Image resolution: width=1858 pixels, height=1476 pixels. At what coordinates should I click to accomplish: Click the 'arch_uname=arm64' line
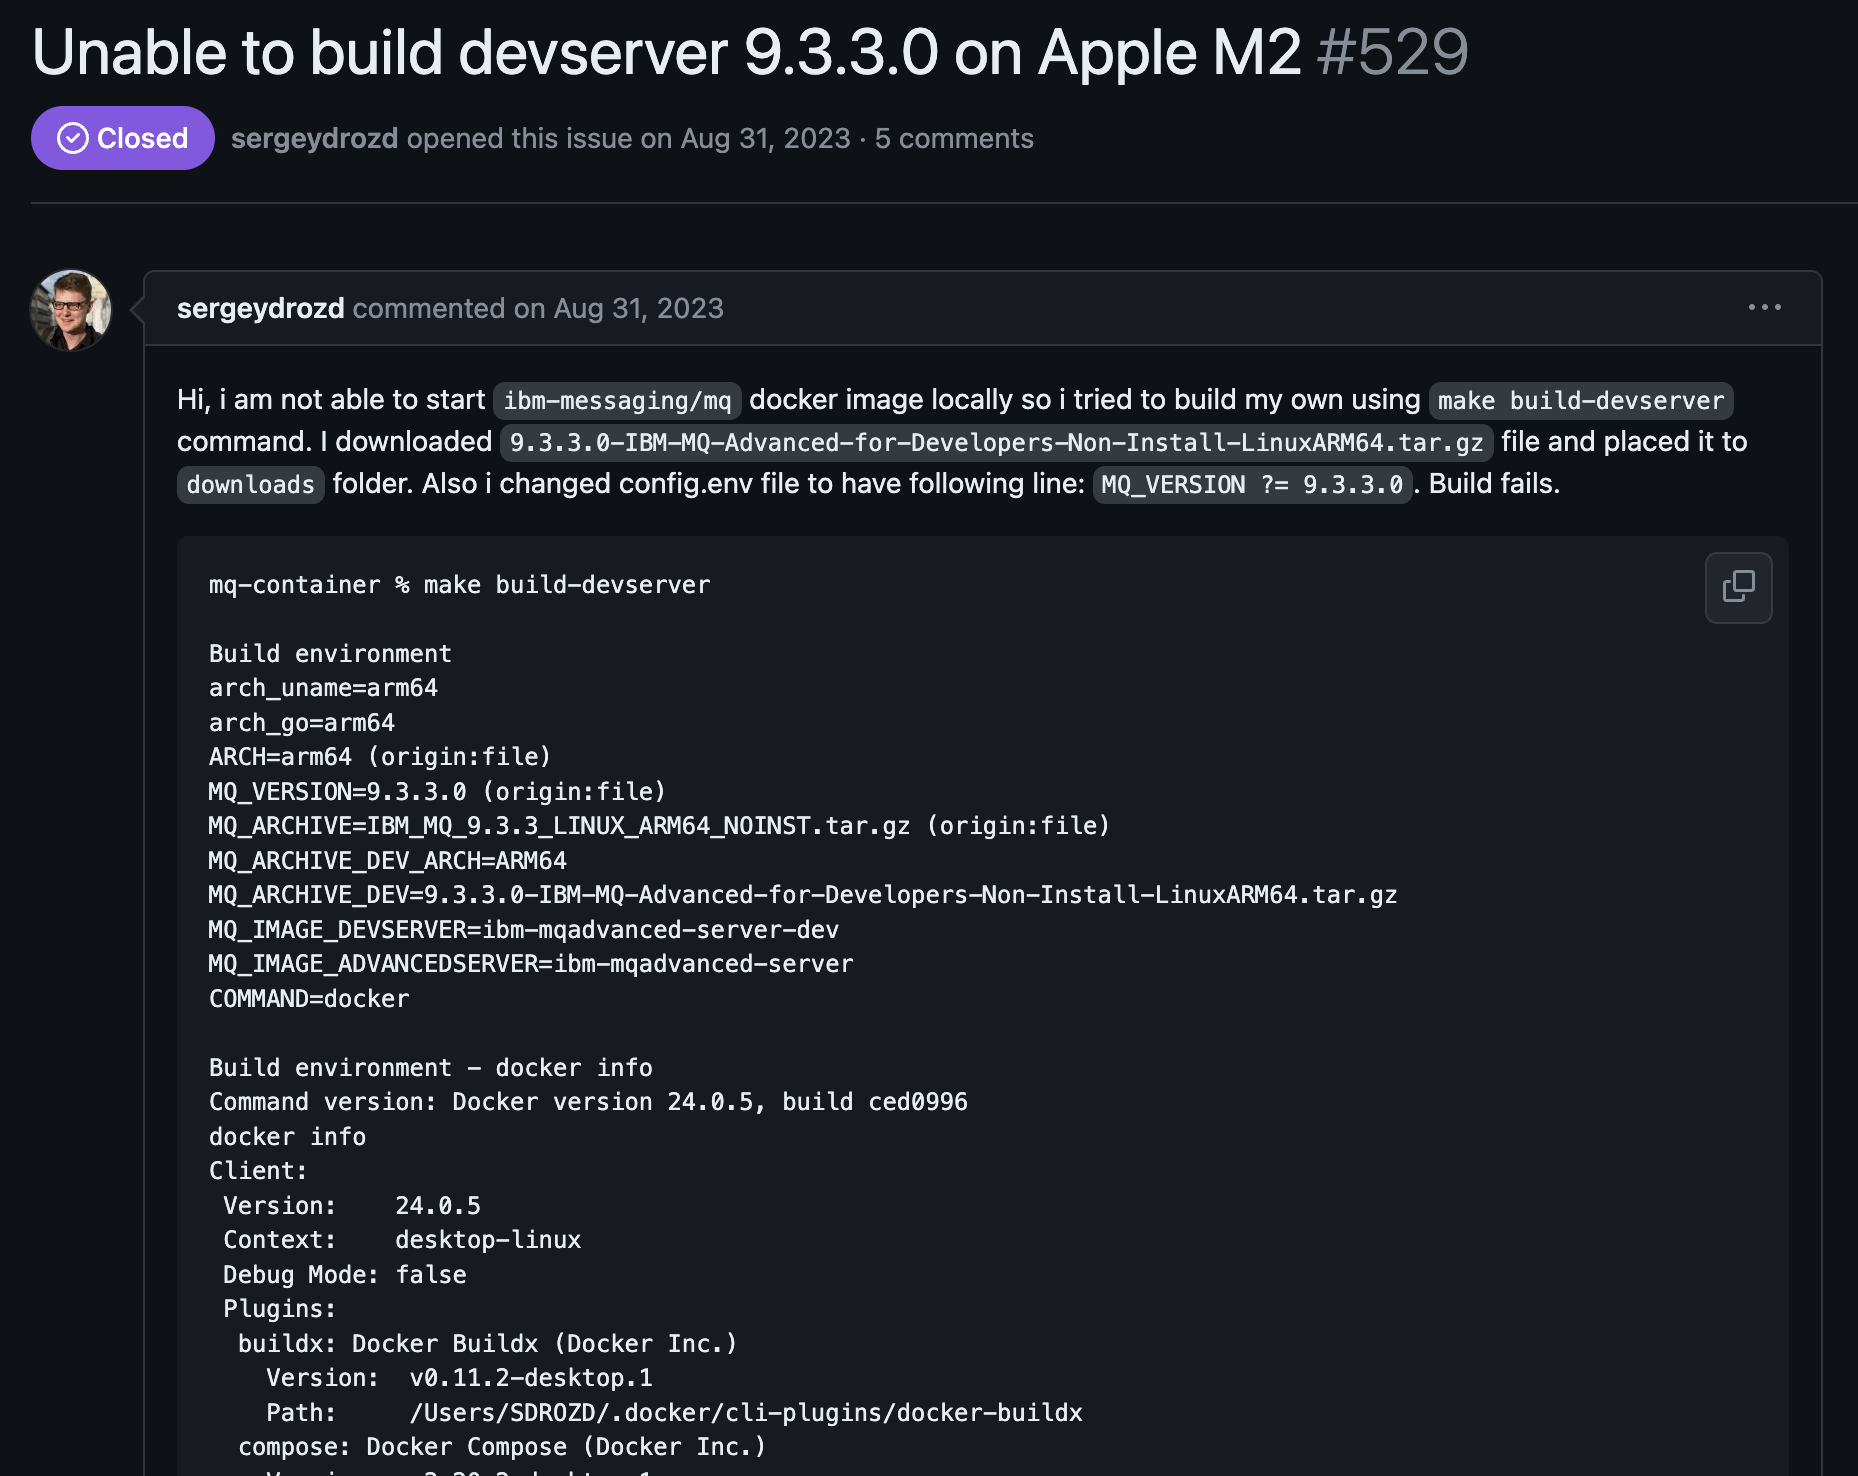click(323, 688)
